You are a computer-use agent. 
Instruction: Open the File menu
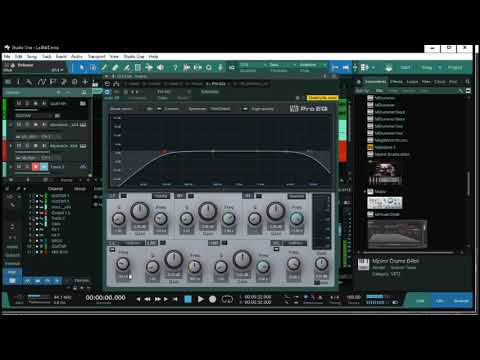7,56
